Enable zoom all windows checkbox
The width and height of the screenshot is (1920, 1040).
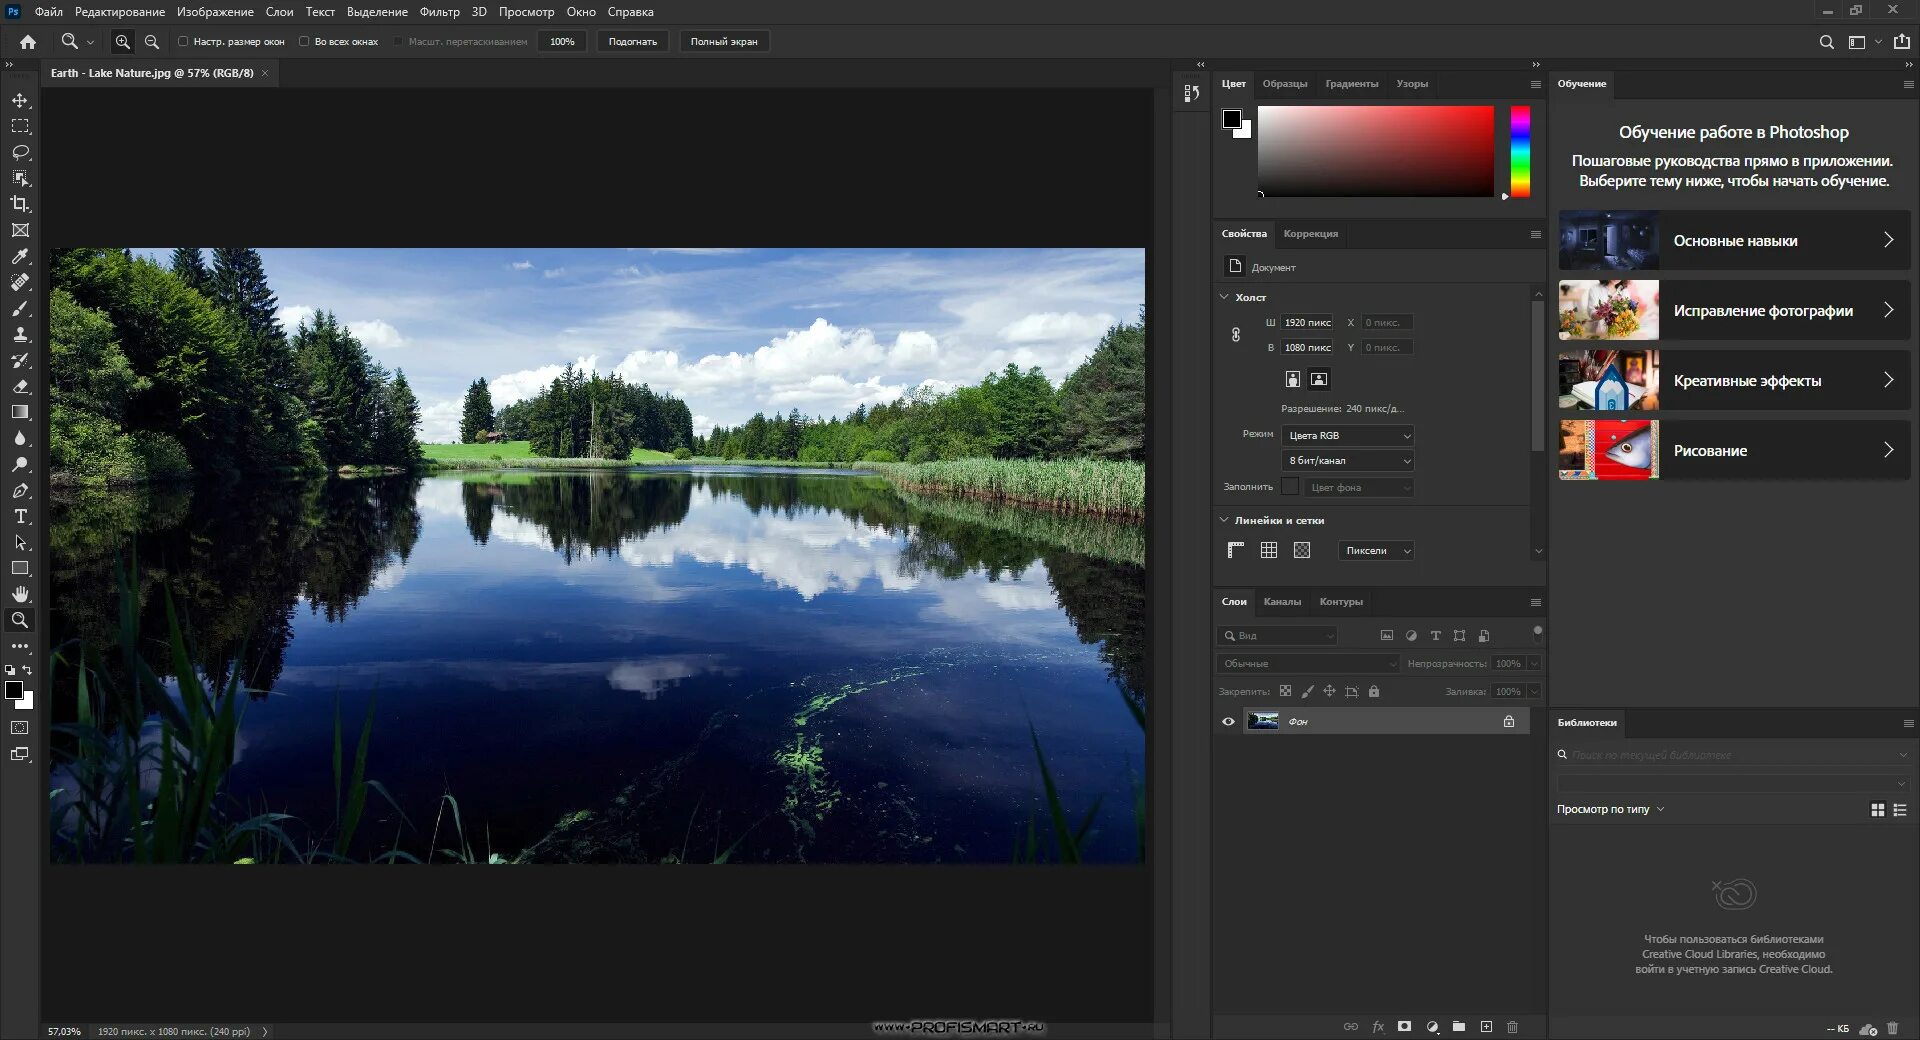coord(304,42)
